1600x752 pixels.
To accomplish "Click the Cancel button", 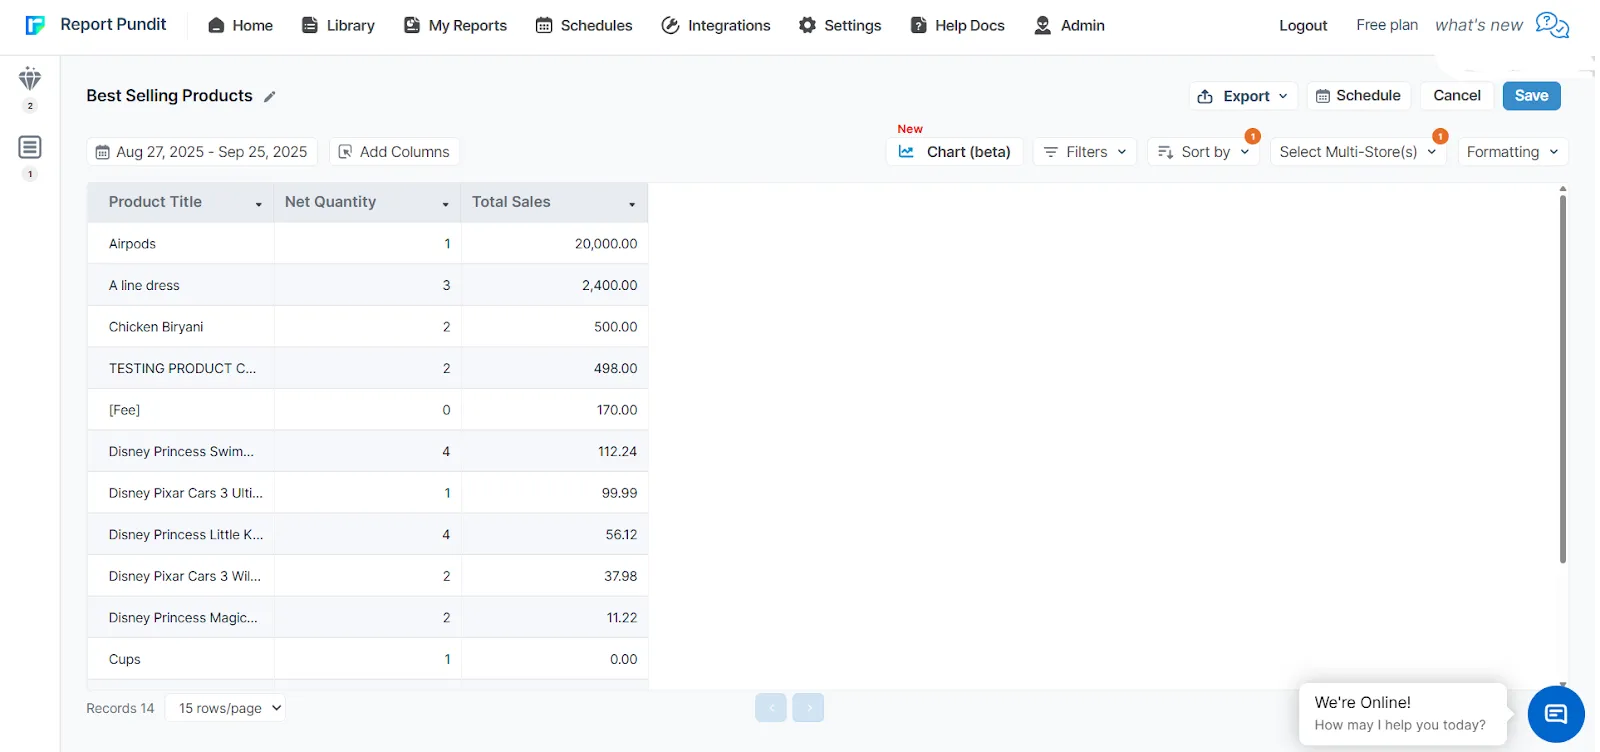I will pos(1457,96).
